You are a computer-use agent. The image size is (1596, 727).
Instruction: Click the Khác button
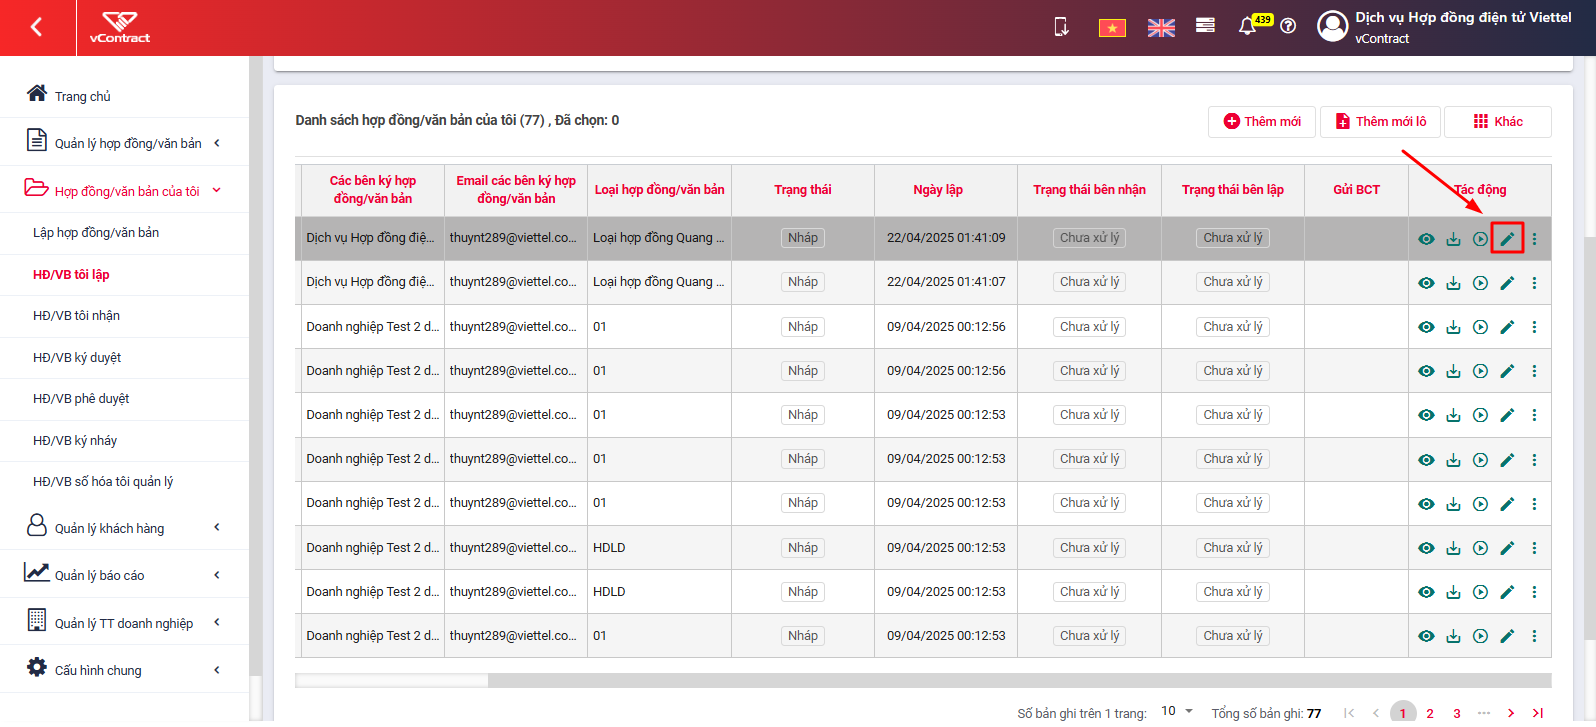click(x=1498, y=122)
